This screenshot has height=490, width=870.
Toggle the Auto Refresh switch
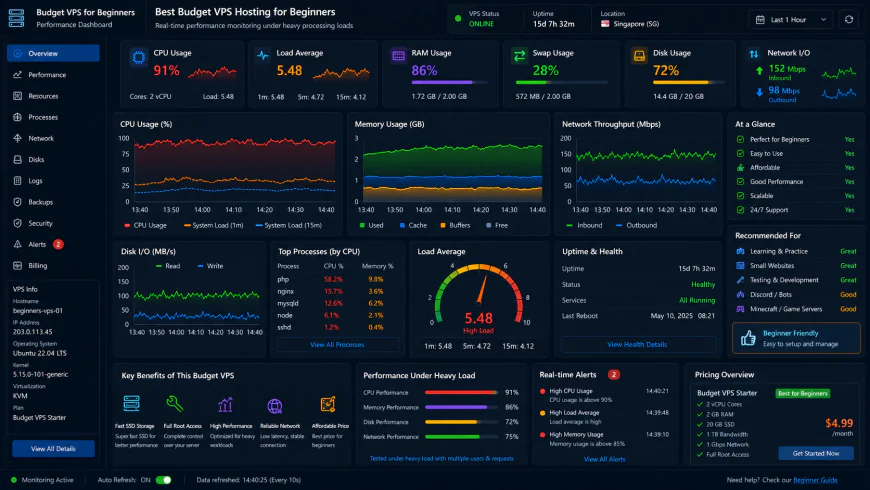point(163,480)
